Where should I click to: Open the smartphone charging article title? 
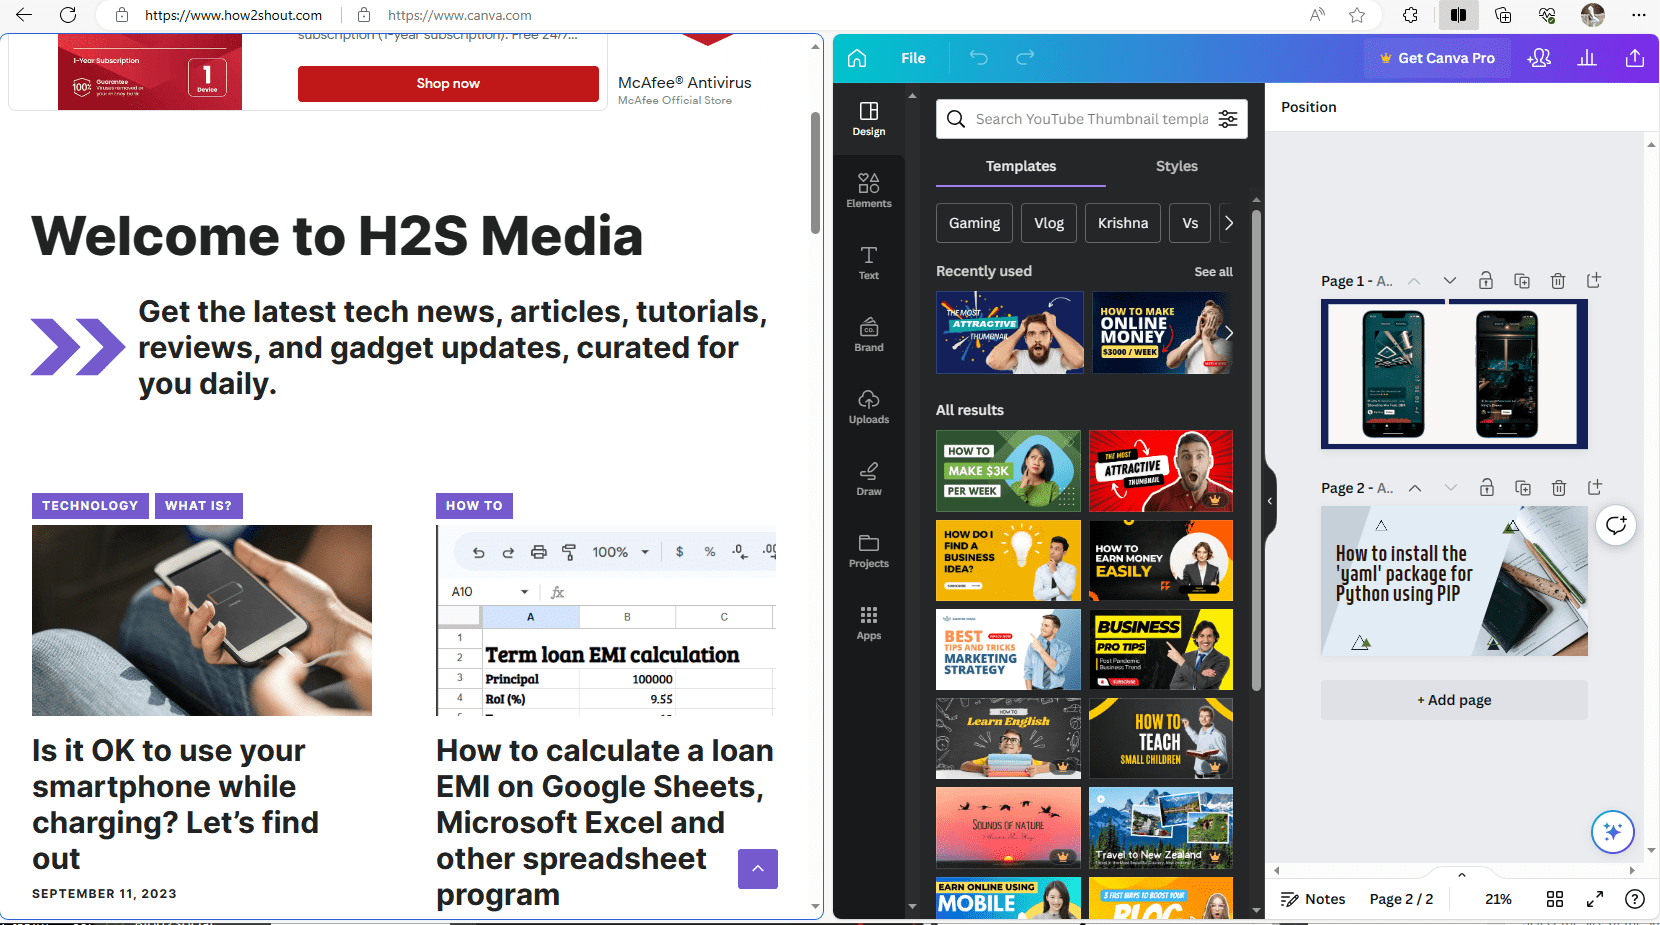point(175,804)
